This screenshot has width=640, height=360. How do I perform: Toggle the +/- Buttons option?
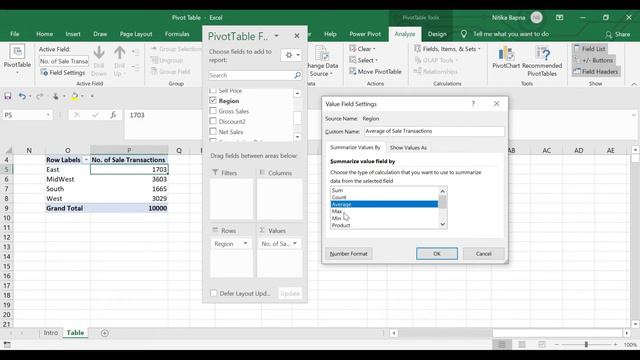pyautogui.click(x=593, y=60)
